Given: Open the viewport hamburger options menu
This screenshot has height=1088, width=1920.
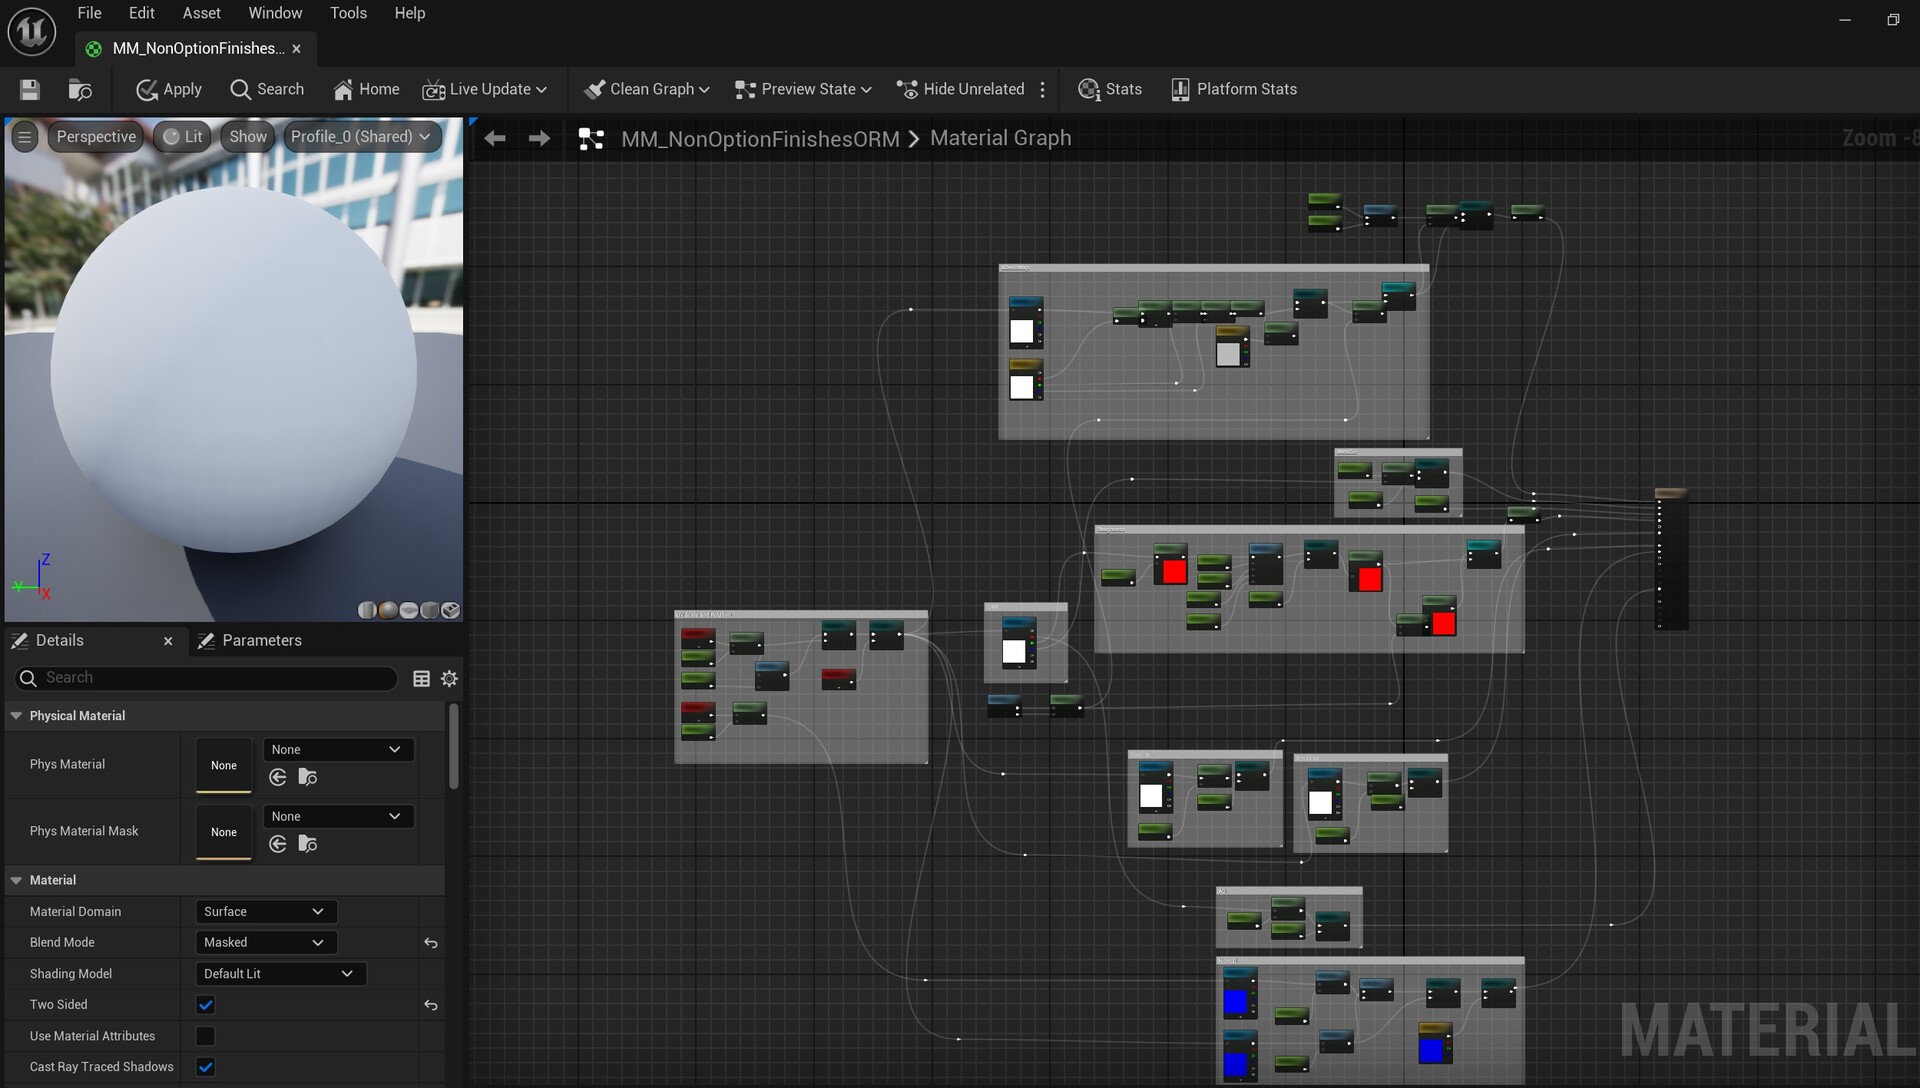Looking at the screenshot, I should click(25, 137).
